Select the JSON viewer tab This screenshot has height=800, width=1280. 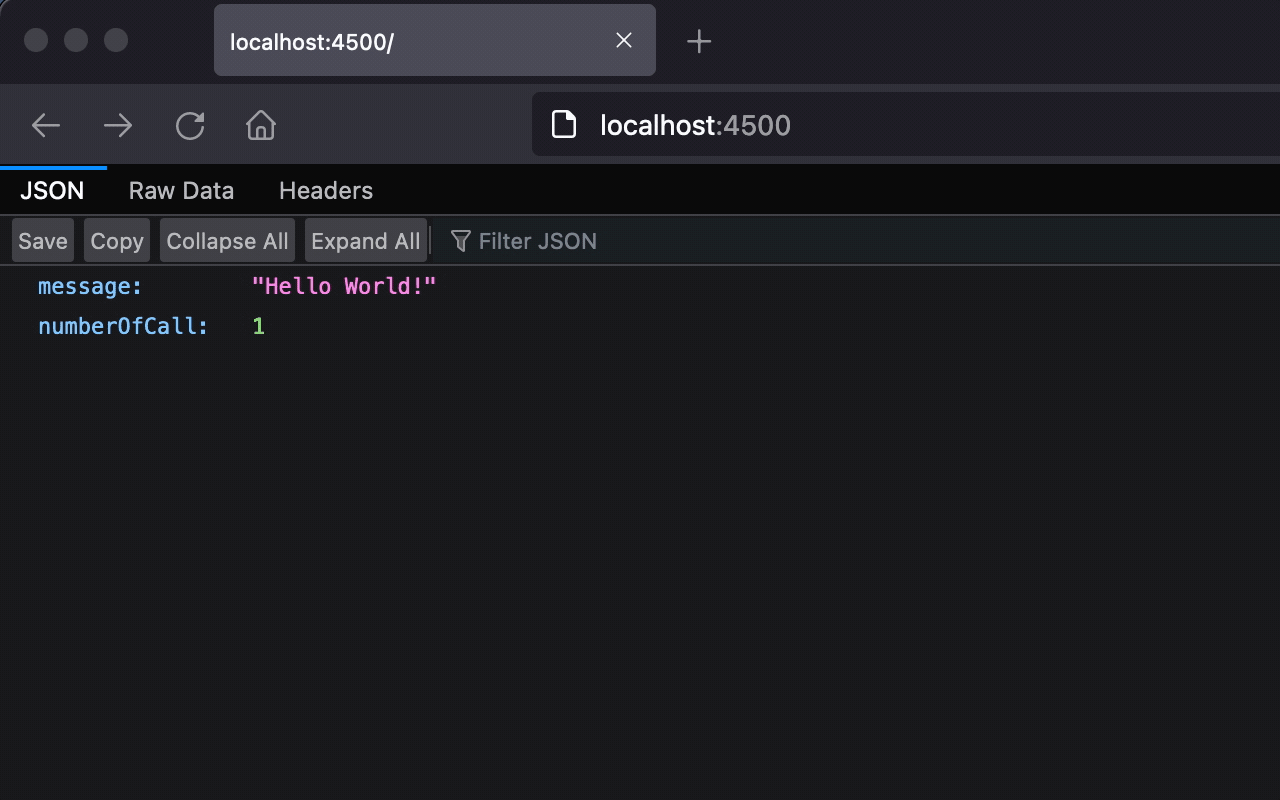(52, 190)
